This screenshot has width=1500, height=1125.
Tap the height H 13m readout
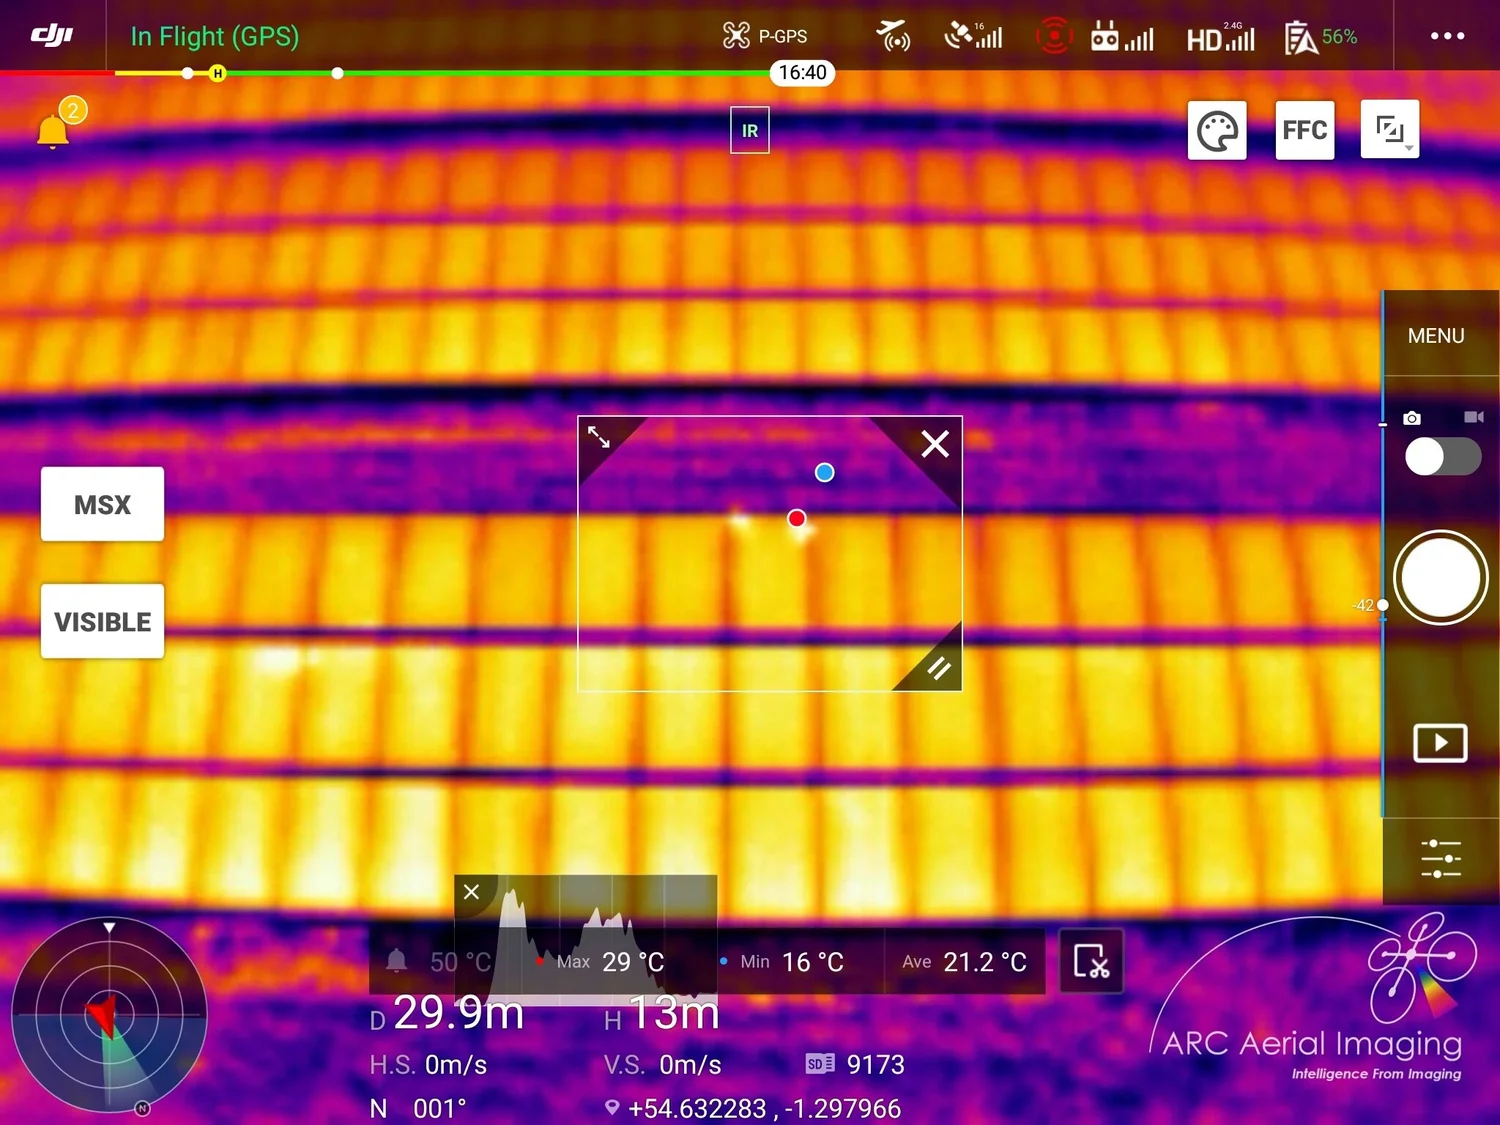(662, 1013)
